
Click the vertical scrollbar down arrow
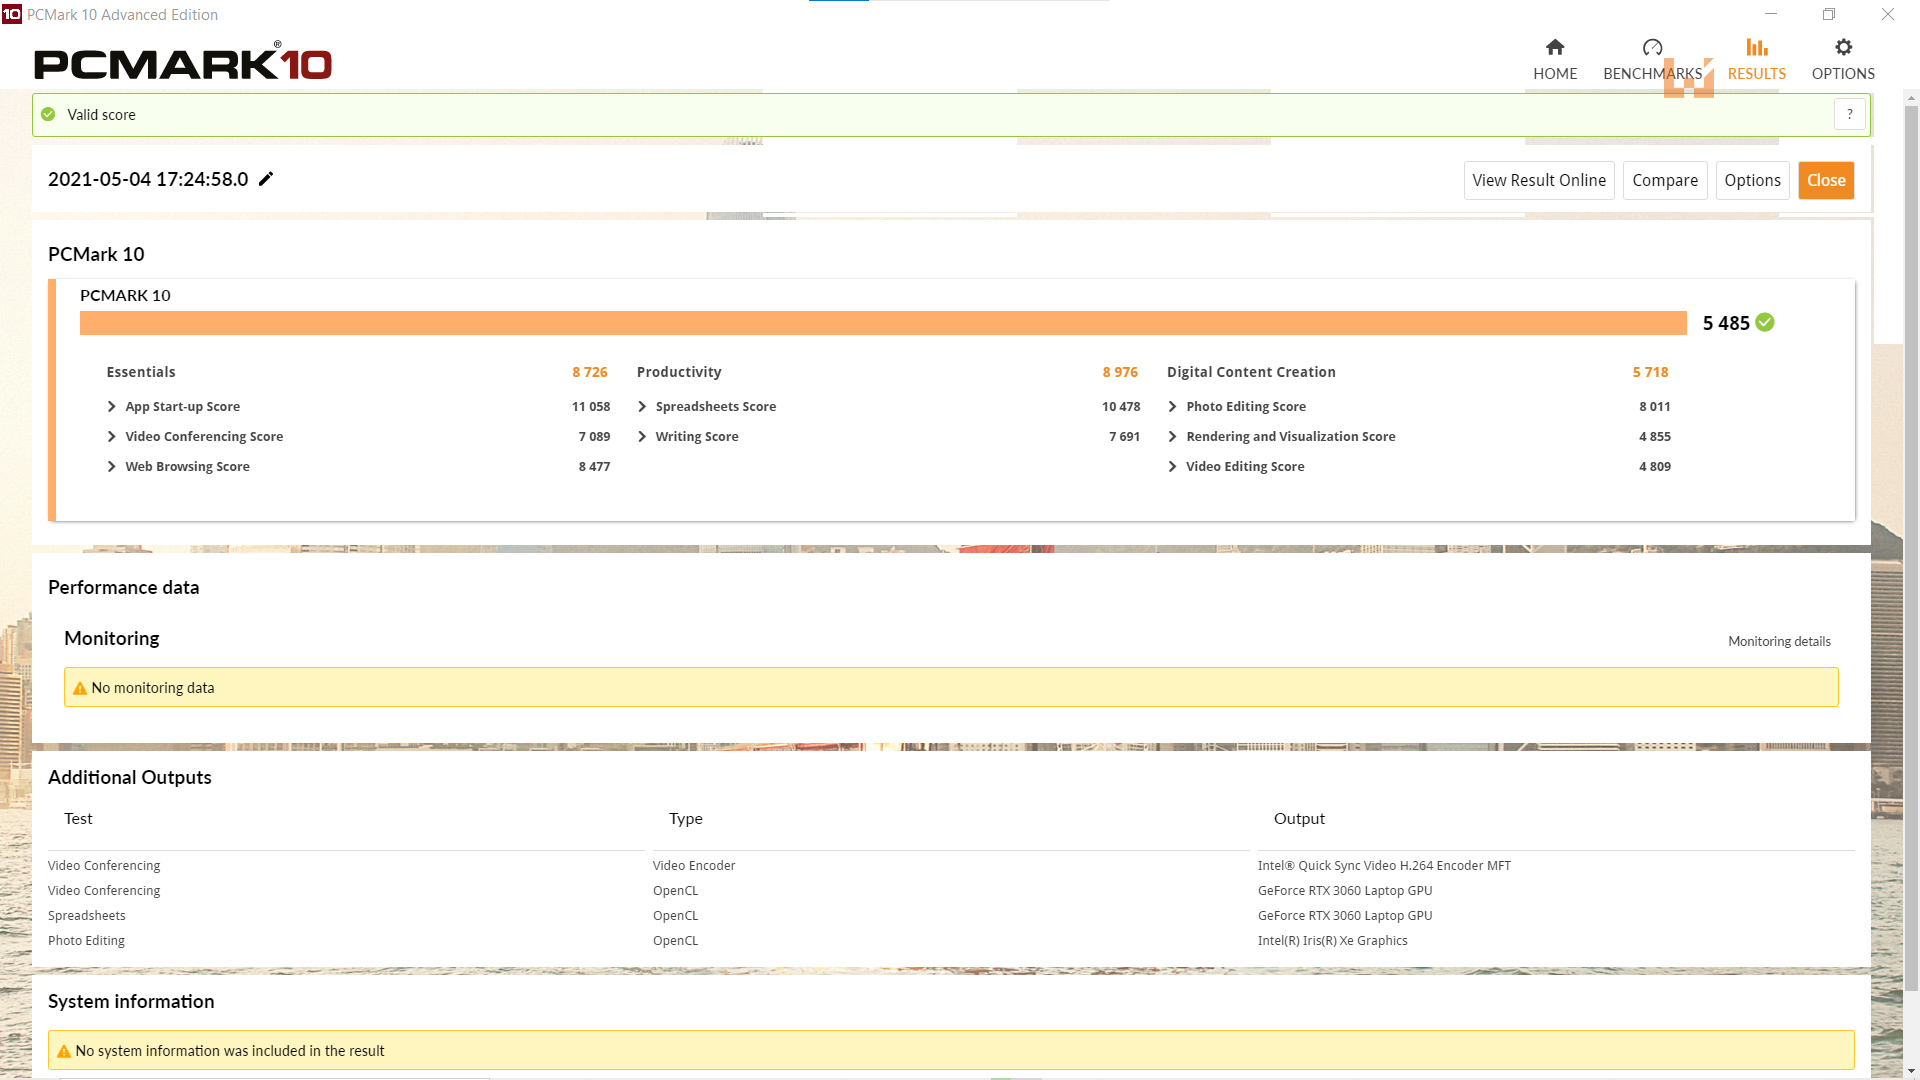[x=1911, y=1071]
